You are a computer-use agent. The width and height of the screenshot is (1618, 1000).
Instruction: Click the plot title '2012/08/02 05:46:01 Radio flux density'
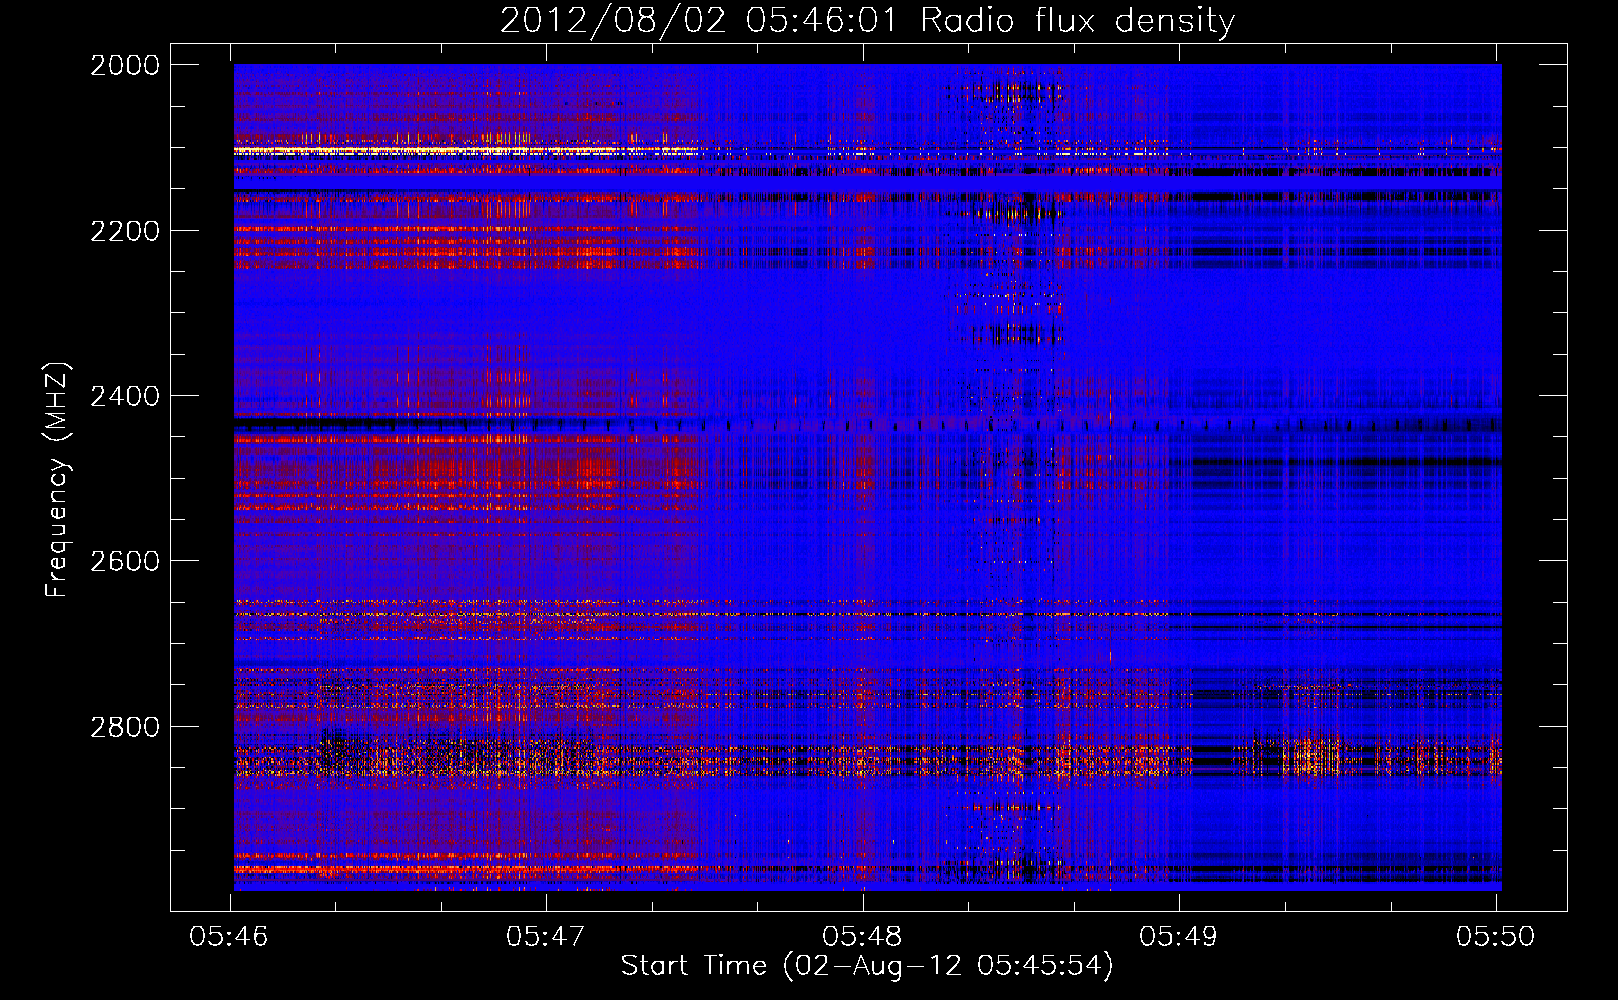click(x=867, y=21)
